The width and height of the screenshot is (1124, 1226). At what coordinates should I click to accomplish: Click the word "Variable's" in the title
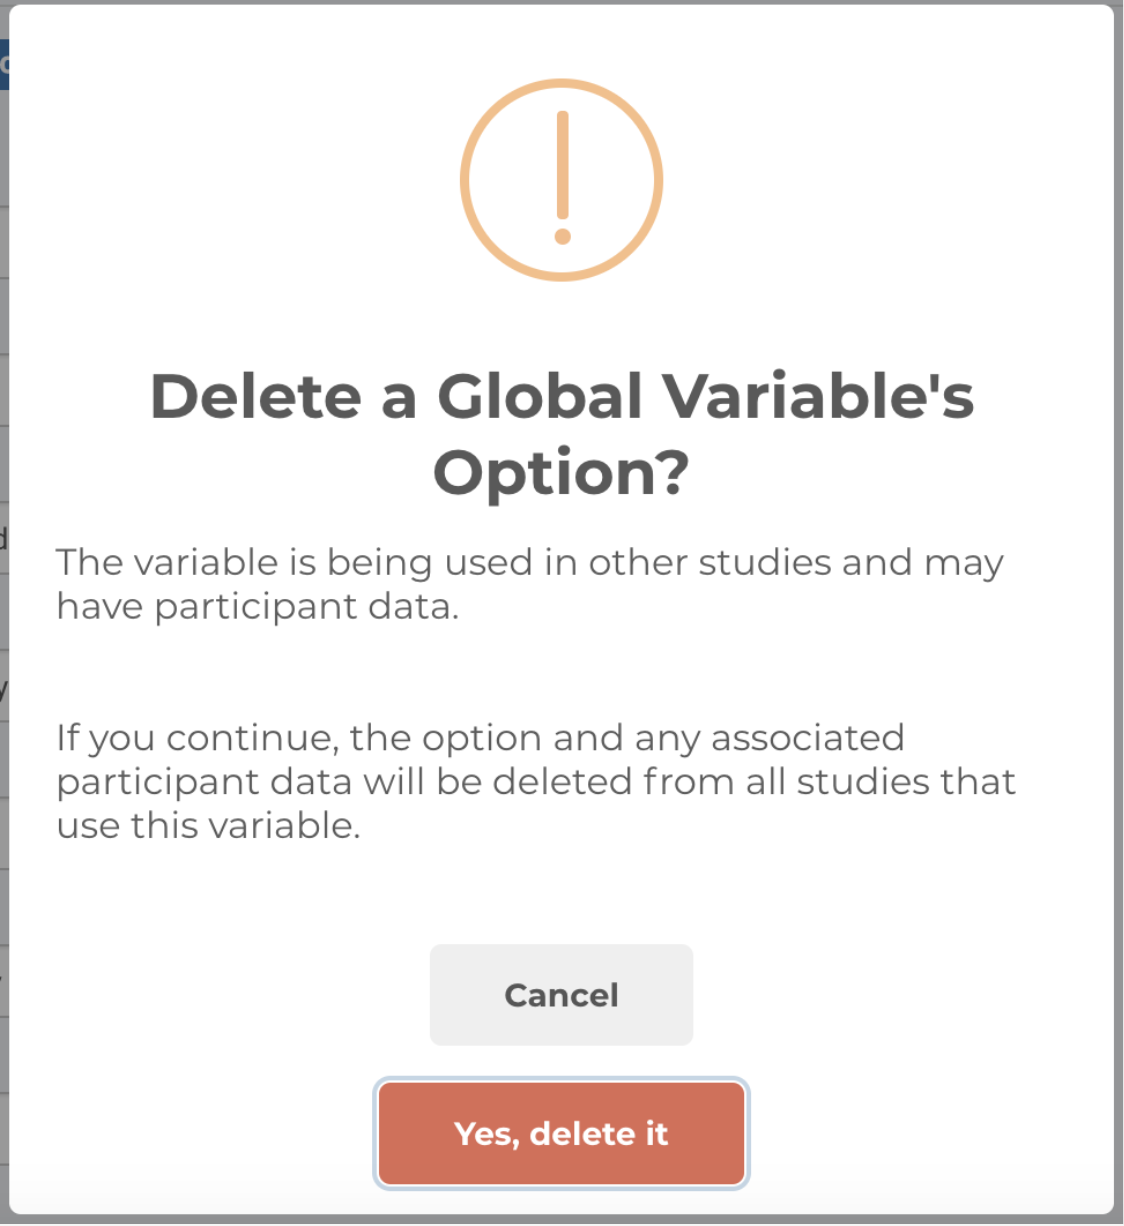coord(819,396)
